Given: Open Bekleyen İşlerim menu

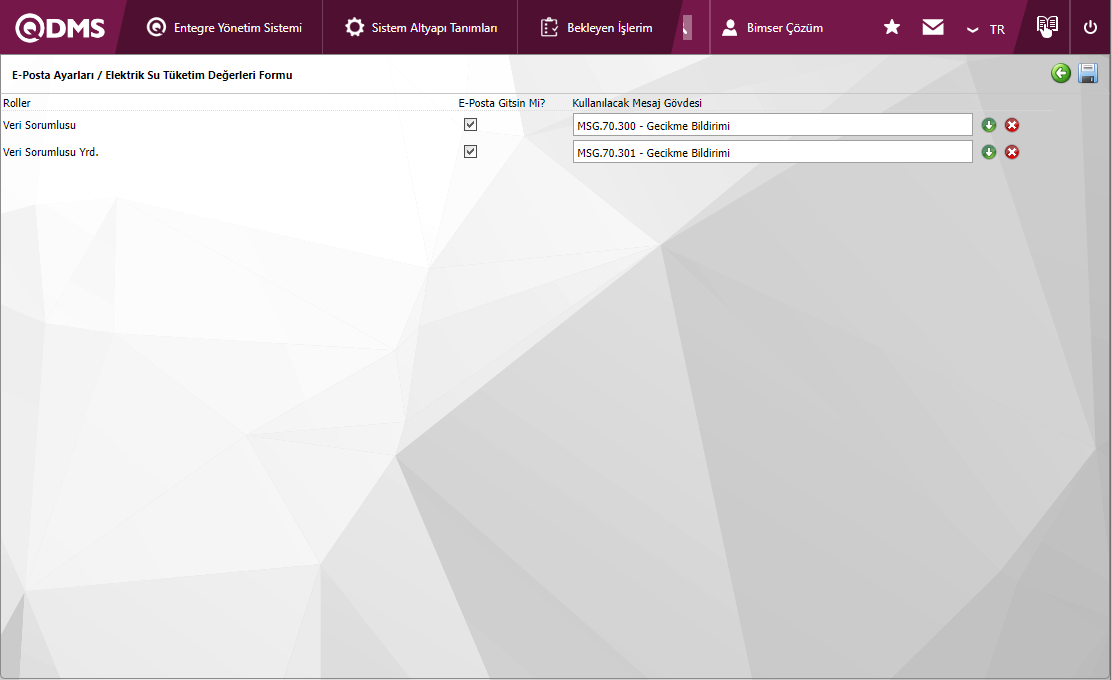Looking at the screenshot, I should [596, 28].
